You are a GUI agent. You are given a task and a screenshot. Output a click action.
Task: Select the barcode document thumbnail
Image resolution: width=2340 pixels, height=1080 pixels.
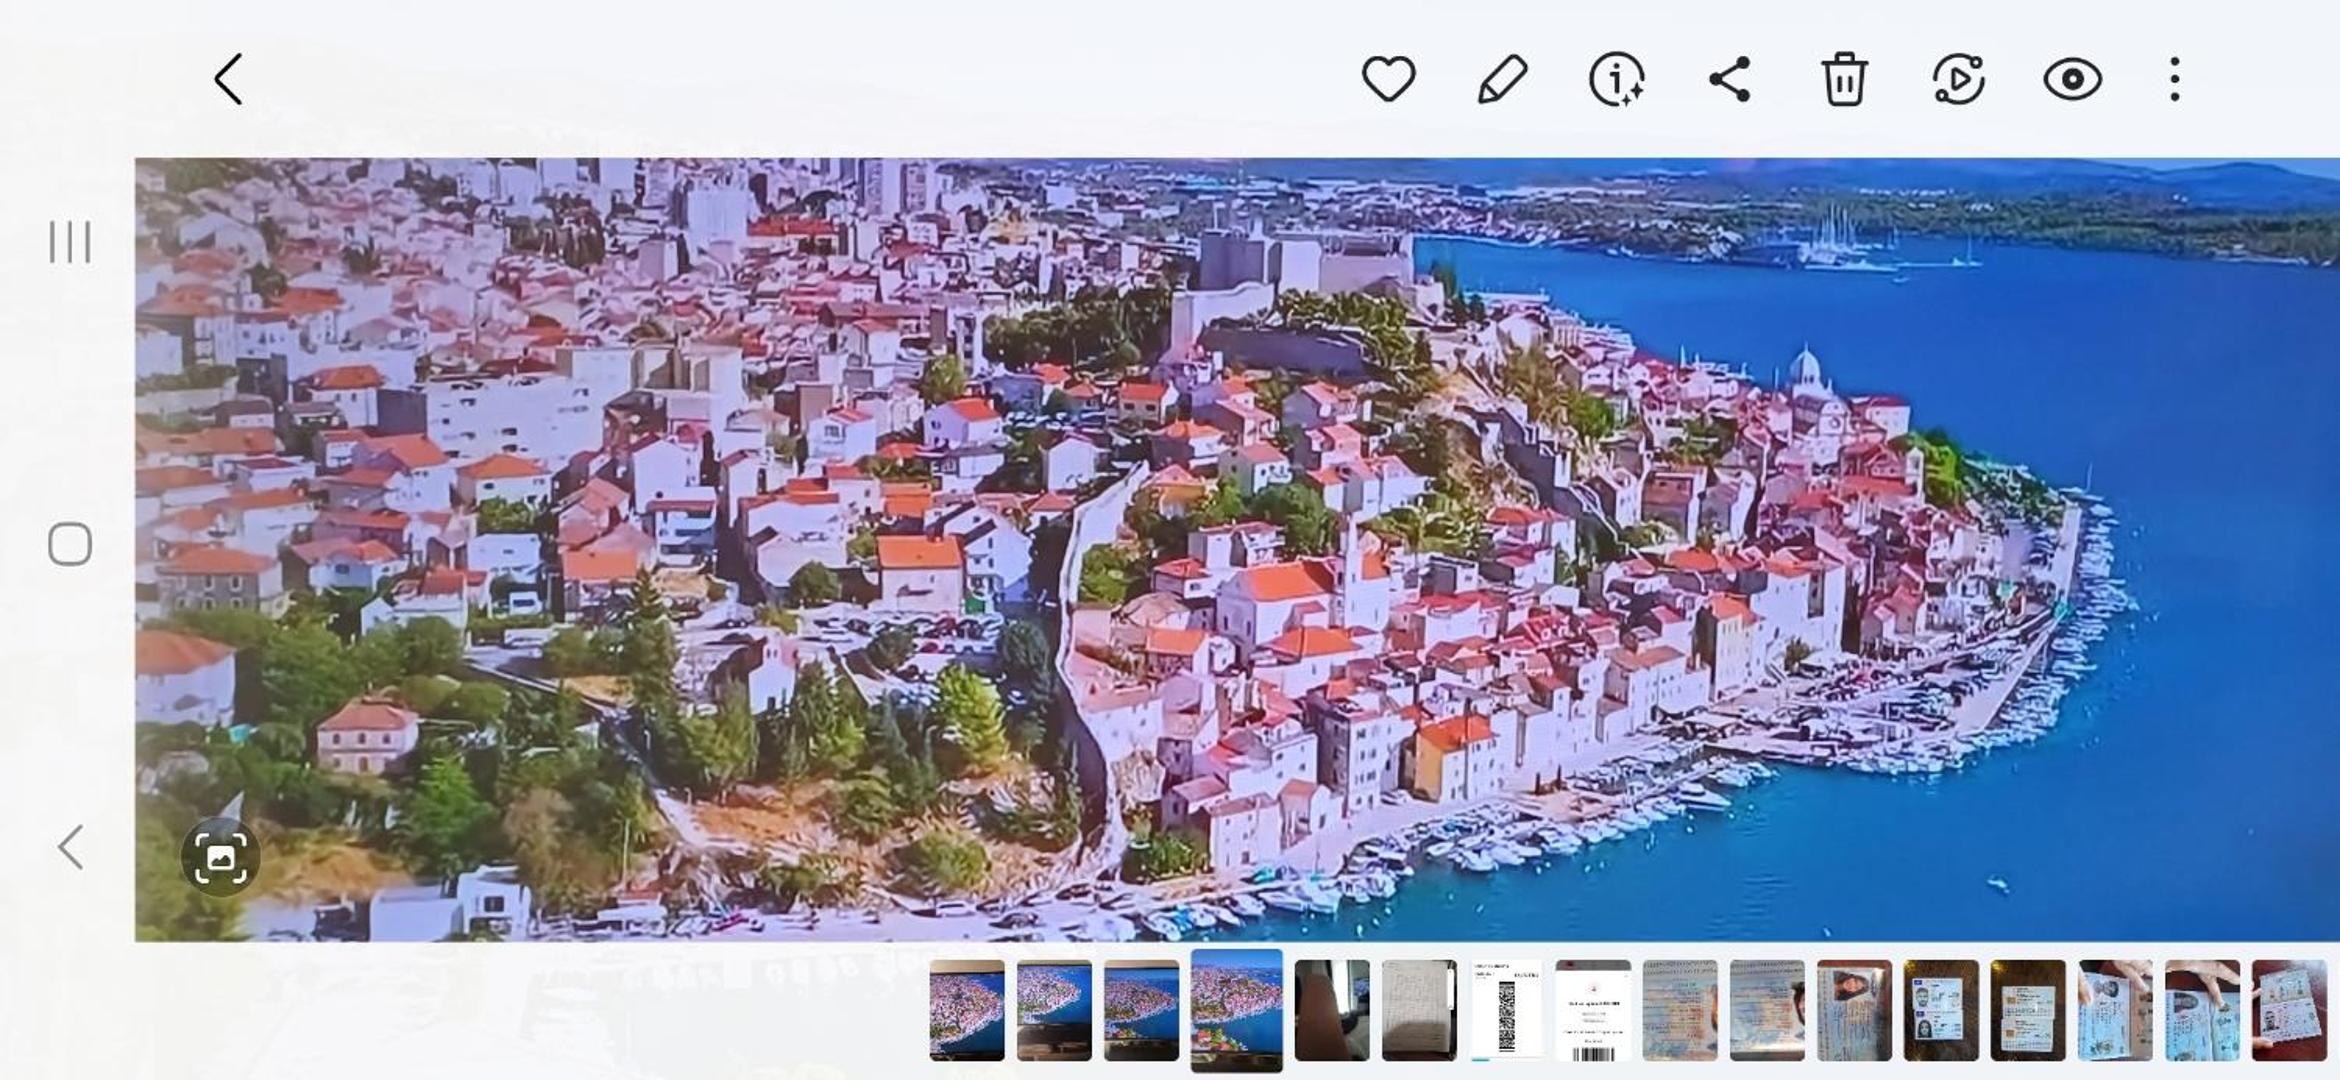(x=1506, y=1010)
